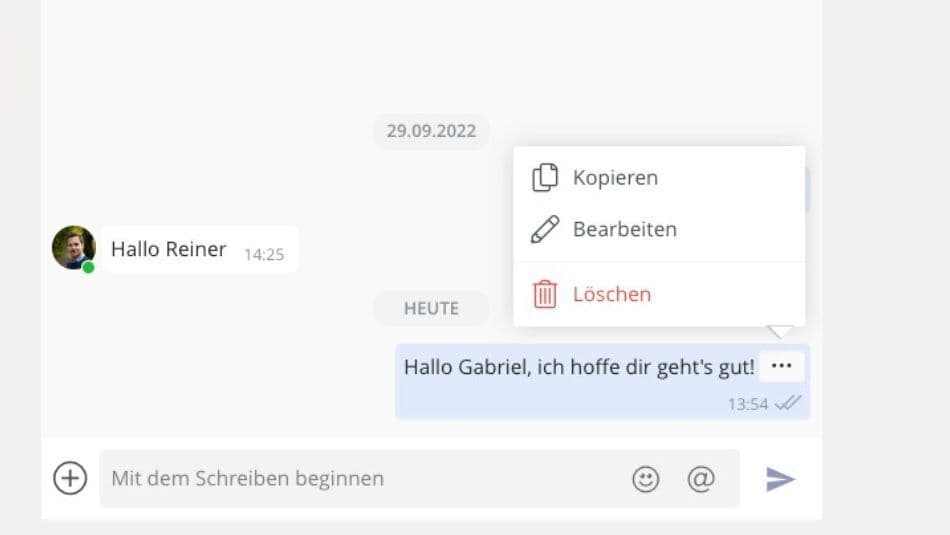Click the 29.09.2022 date separator
Image resolution: width=950 pixels, height=535 pixels.
click(431, 131)
